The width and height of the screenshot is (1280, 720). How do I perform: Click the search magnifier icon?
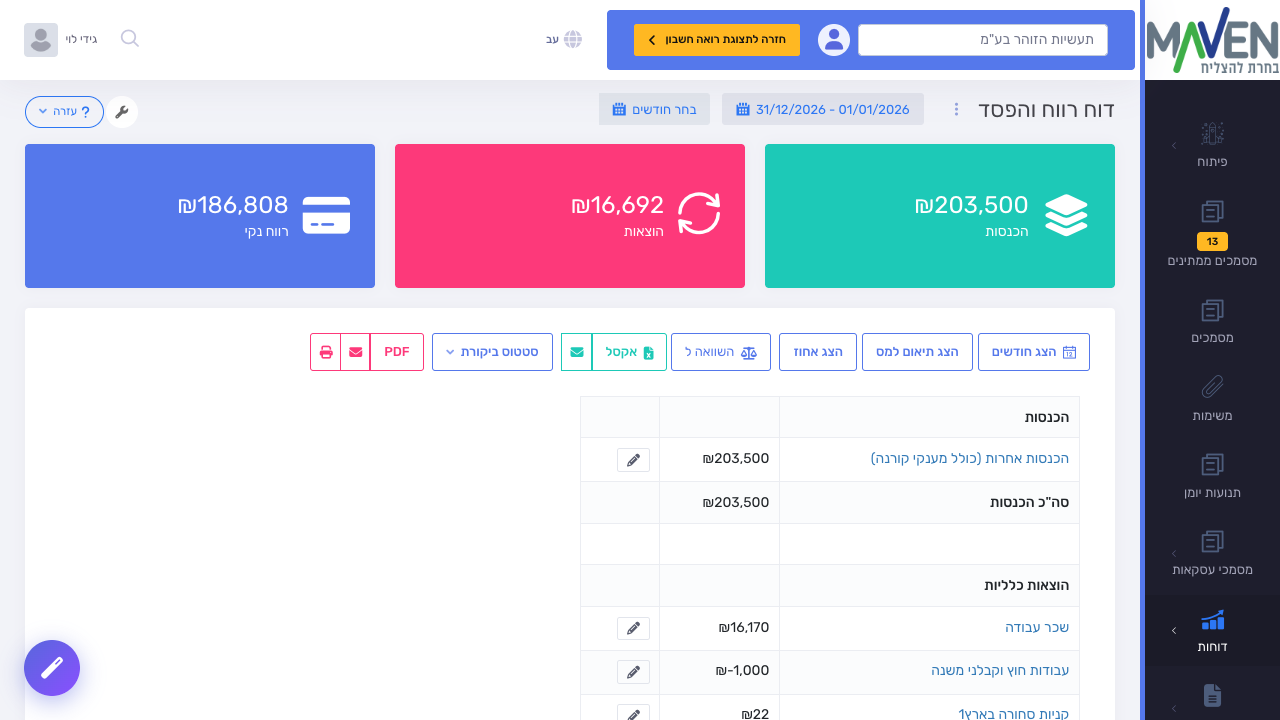point(130,39)
